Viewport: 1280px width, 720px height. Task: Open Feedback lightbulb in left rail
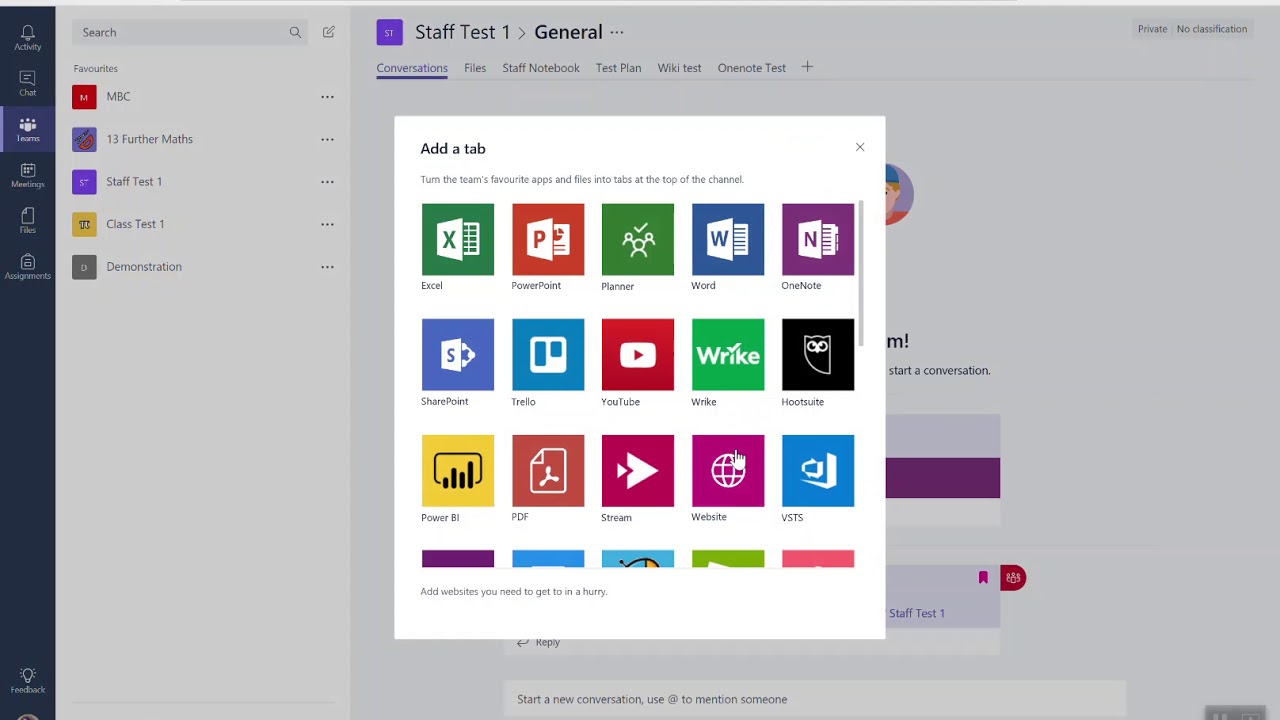click(27, 681)
